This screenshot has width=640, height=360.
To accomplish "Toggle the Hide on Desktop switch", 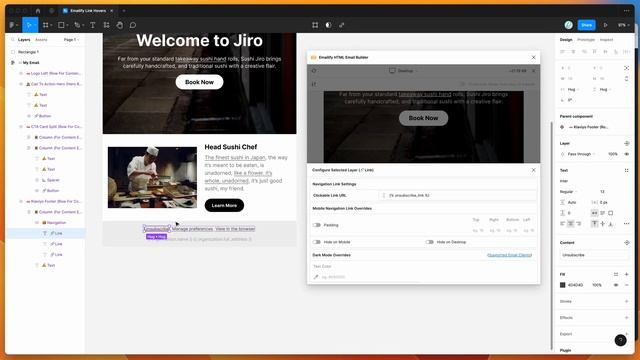I will coord(429,242).
